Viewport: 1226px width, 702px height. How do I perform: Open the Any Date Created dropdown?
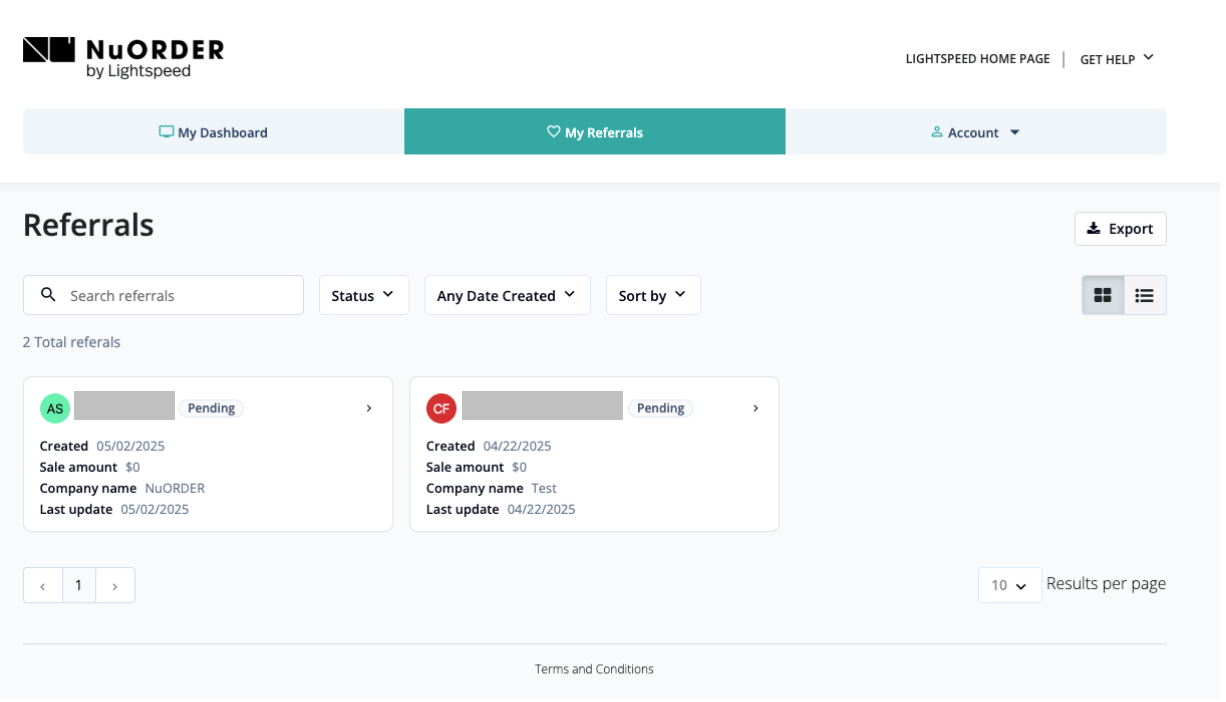pos(507,295)
